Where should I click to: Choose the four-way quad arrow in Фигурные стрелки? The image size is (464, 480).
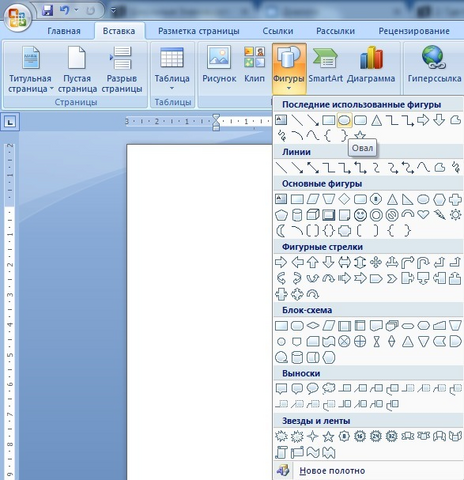coord(376,262)
